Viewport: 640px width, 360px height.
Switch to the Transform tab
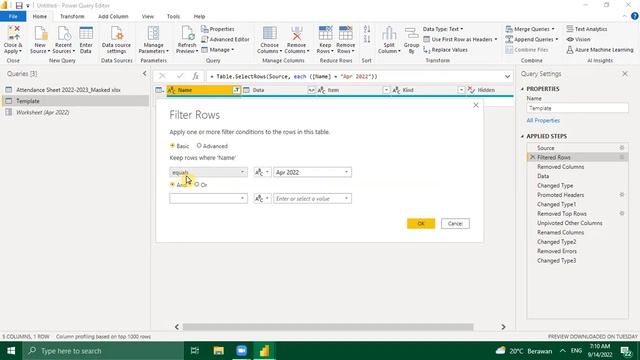click(72, 16)
